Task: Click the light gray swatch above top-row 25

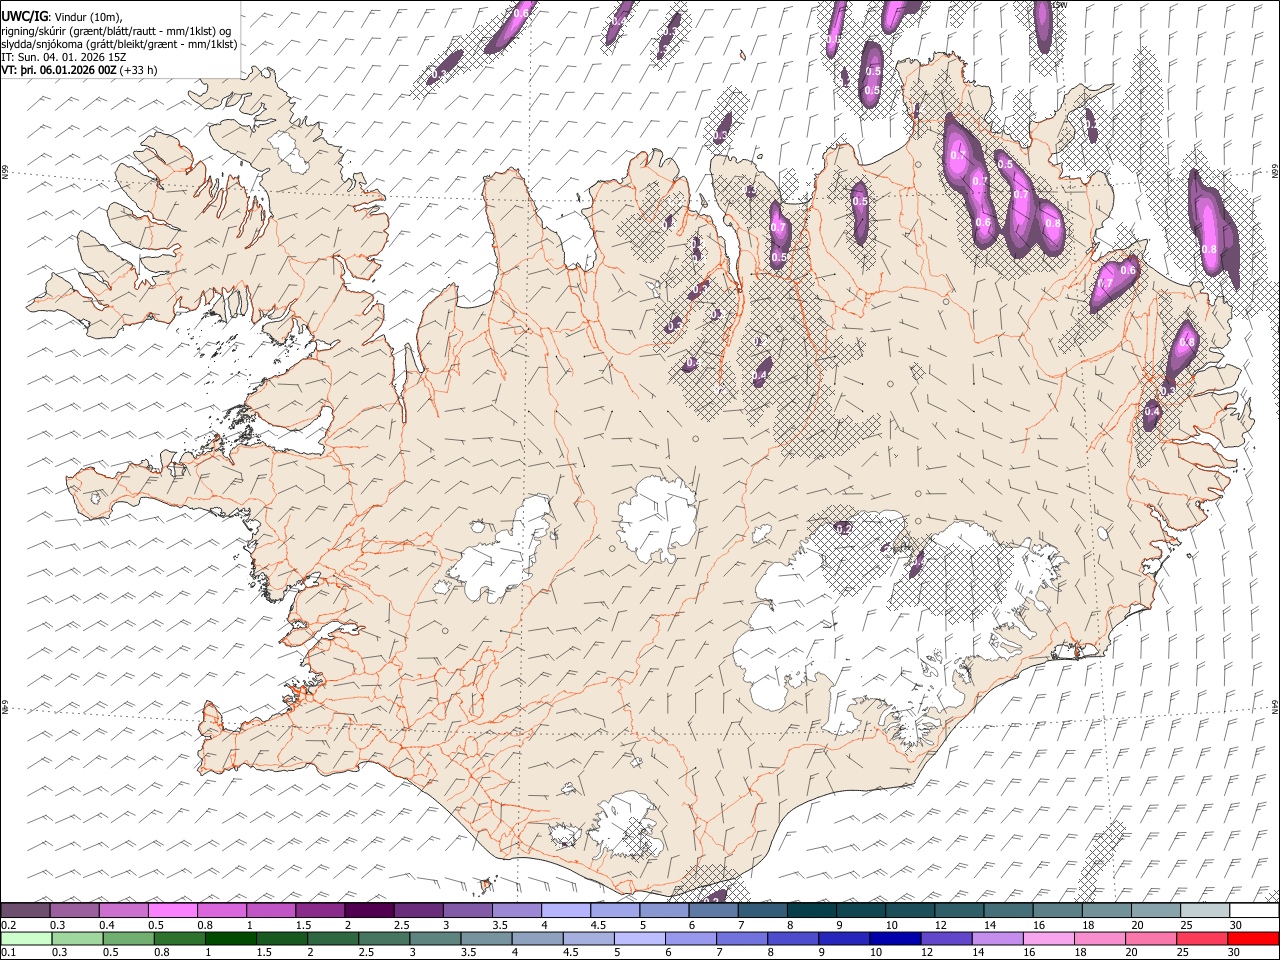Action: coord(1206,910)
